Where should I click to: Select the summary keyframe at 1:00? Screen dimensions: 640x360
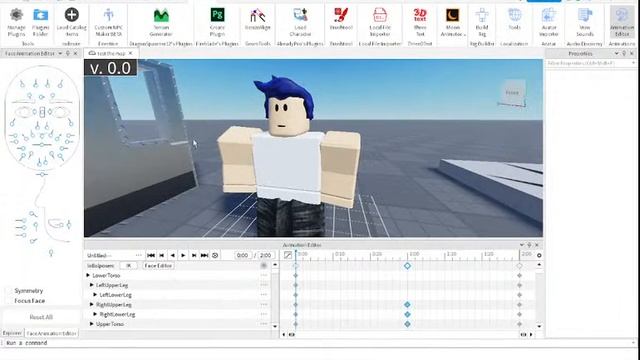click(x=407, y=266)
